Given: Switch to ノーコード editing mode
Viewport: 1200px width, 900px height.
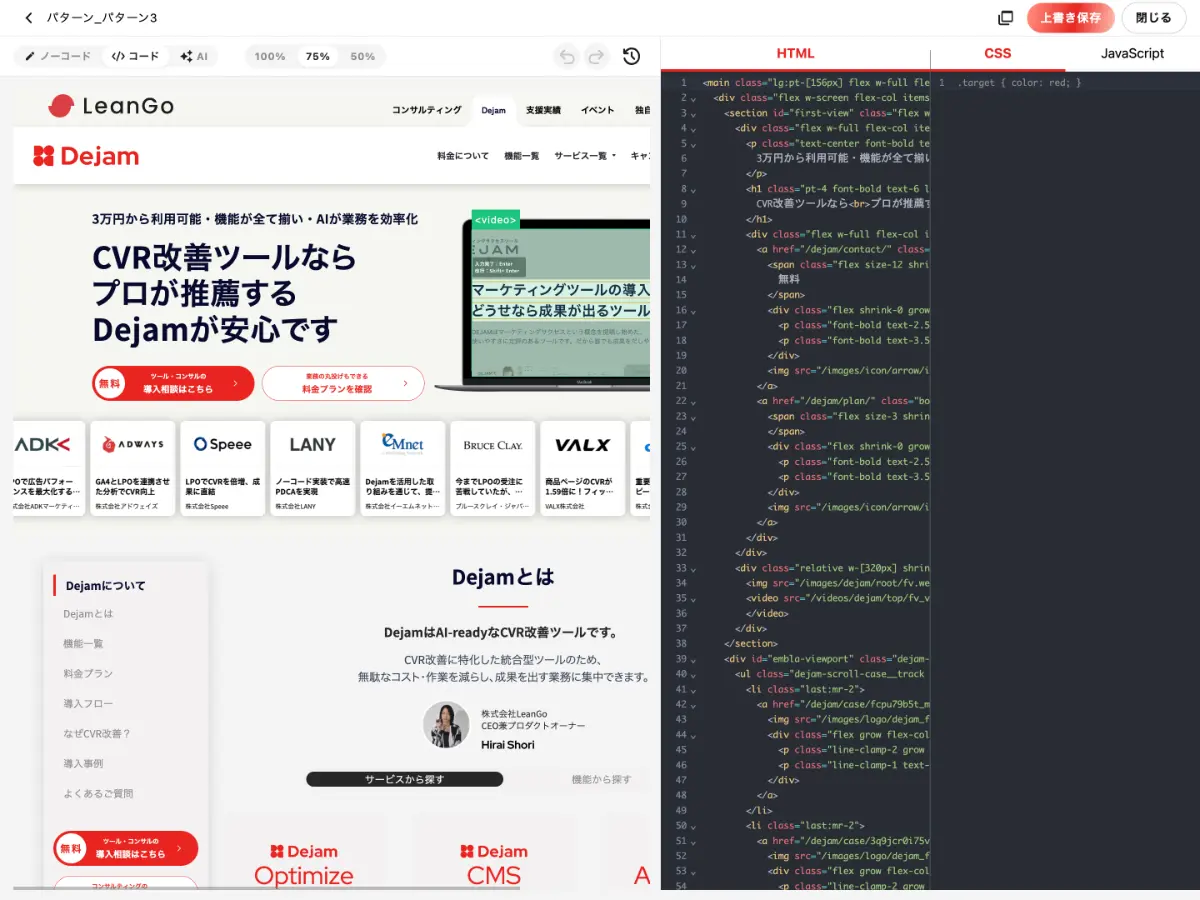Looking at the screenshot, I should pos(58,57).
